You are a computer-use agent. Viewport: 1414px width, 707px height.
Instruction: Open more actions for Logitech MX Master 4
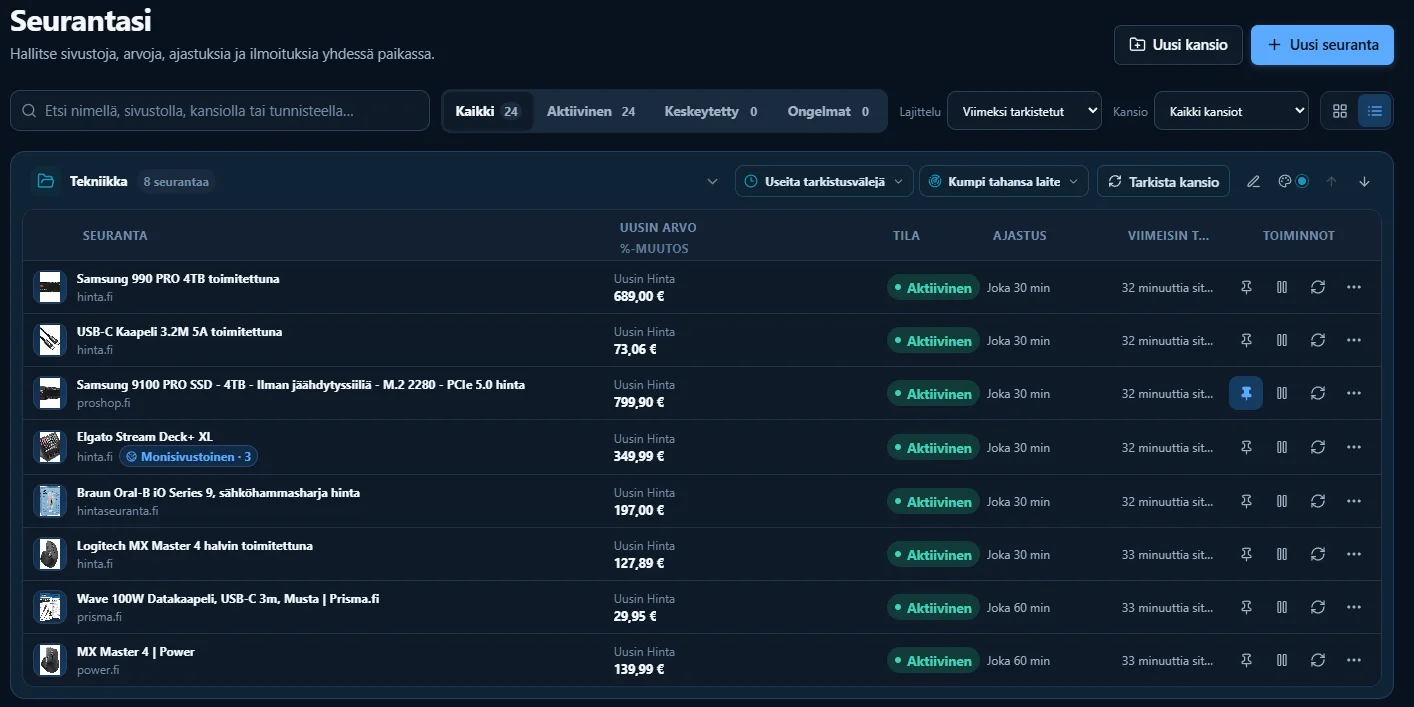pos(1354,554)
